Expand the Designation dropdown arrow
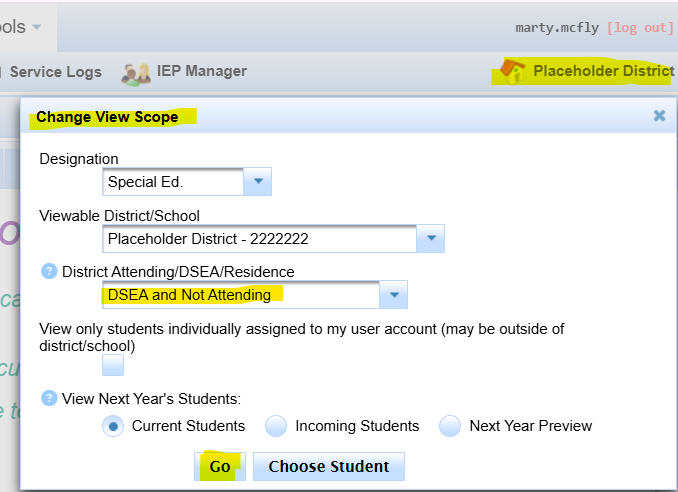678x492 pixels. point(258,182)
